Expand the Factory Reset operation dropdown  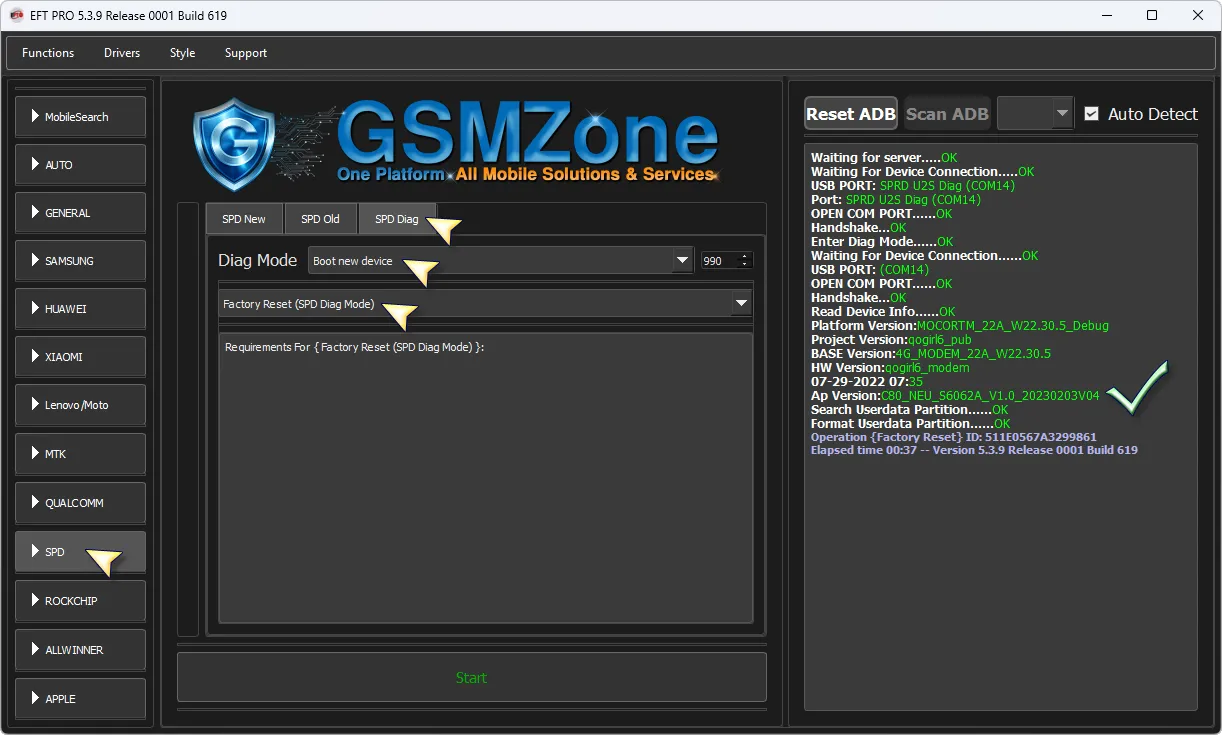coord(485,304)
